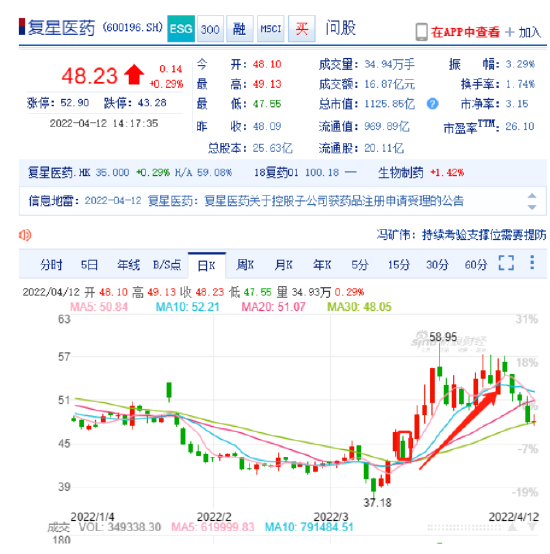This screenshot has width=550, height=554.
Task: Open 复星医药.HK quote link
Action: [x=59, y=173]
